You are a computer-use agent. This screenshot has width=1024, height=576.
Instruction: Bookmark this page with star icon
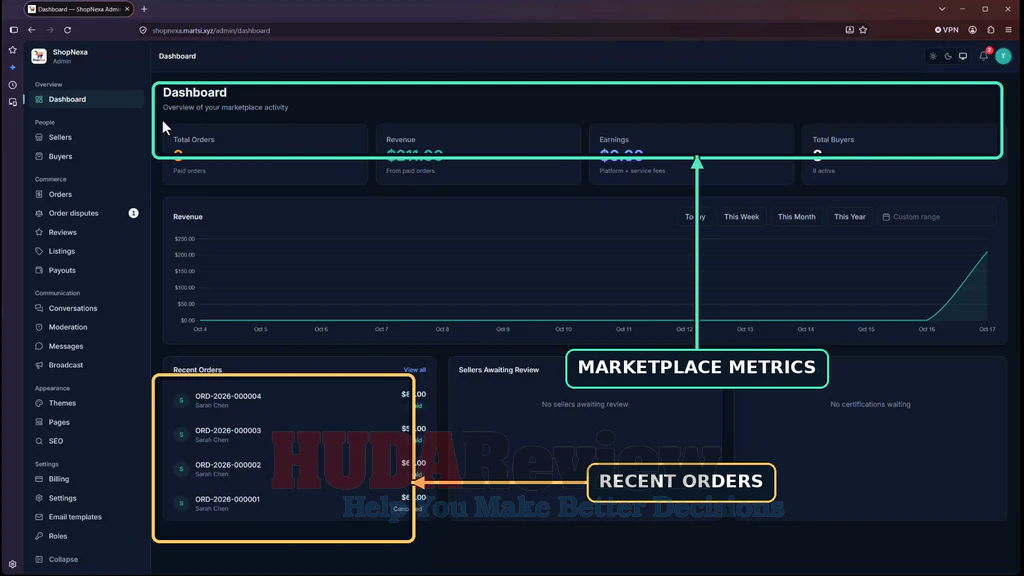point(863,30)
